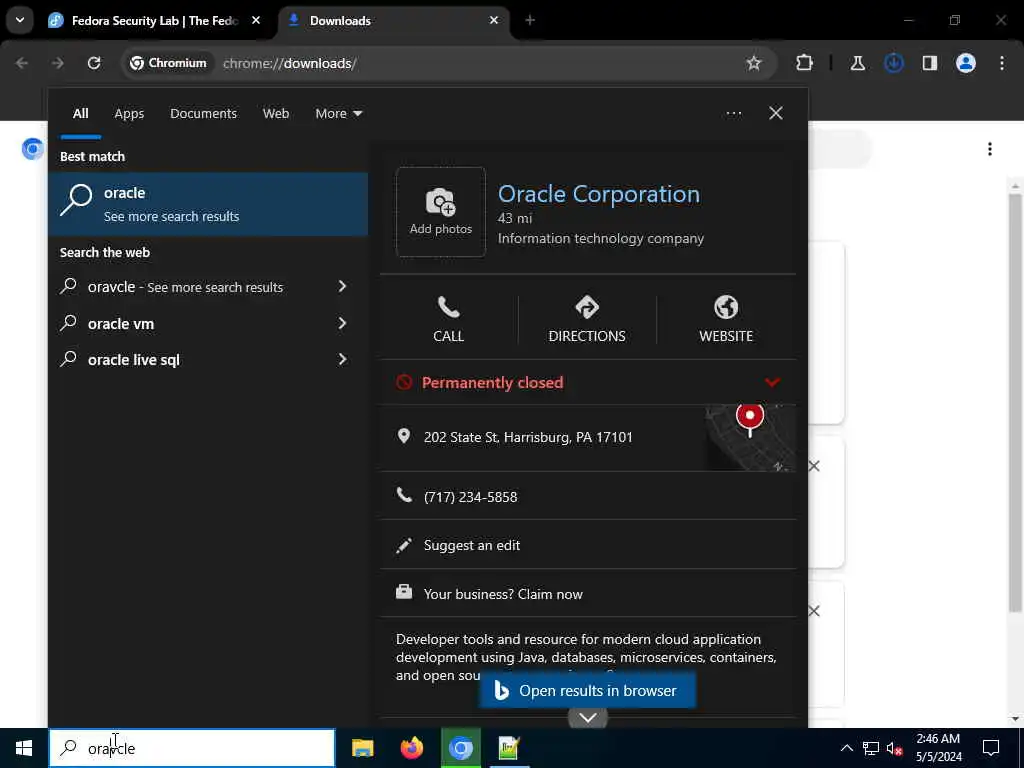Open the tab search dropdown arrow

[20, 20]
